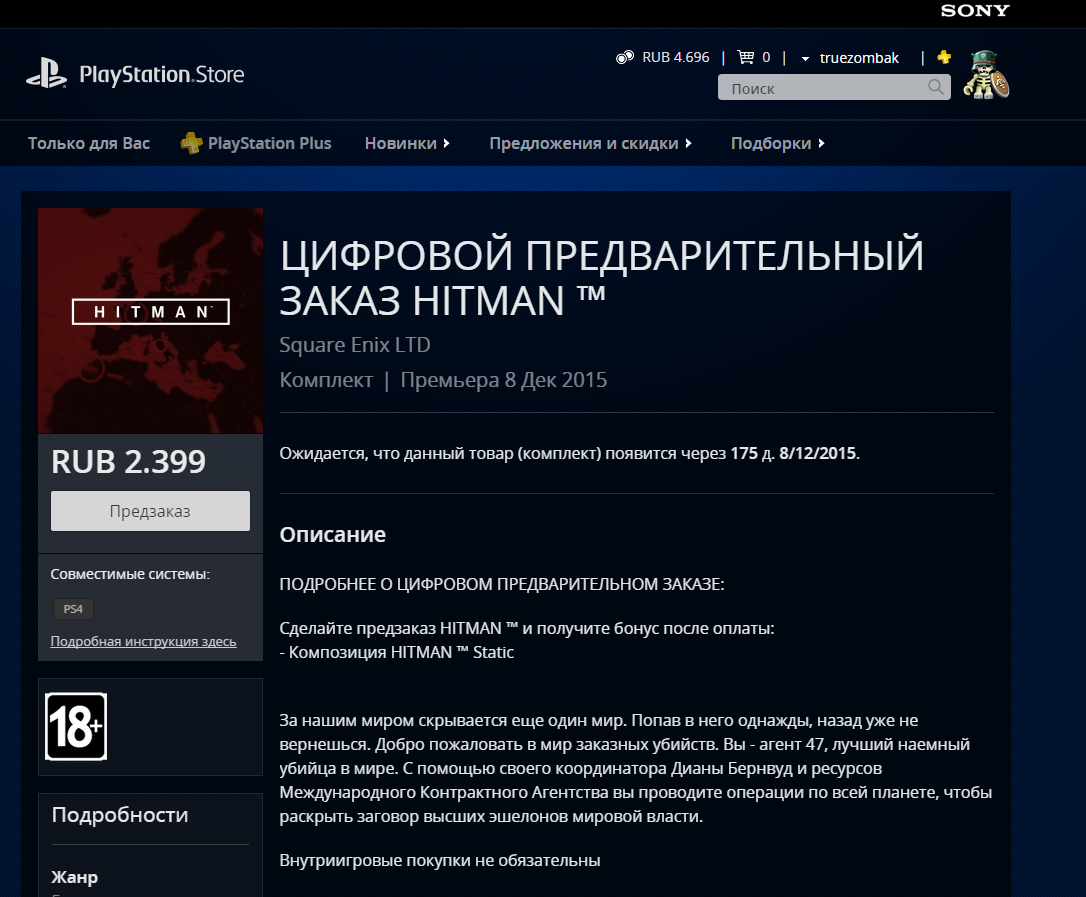The width and height of the screenshot is (1086, 897).
Task: Click the Жанр label
Action: (74, 877)
